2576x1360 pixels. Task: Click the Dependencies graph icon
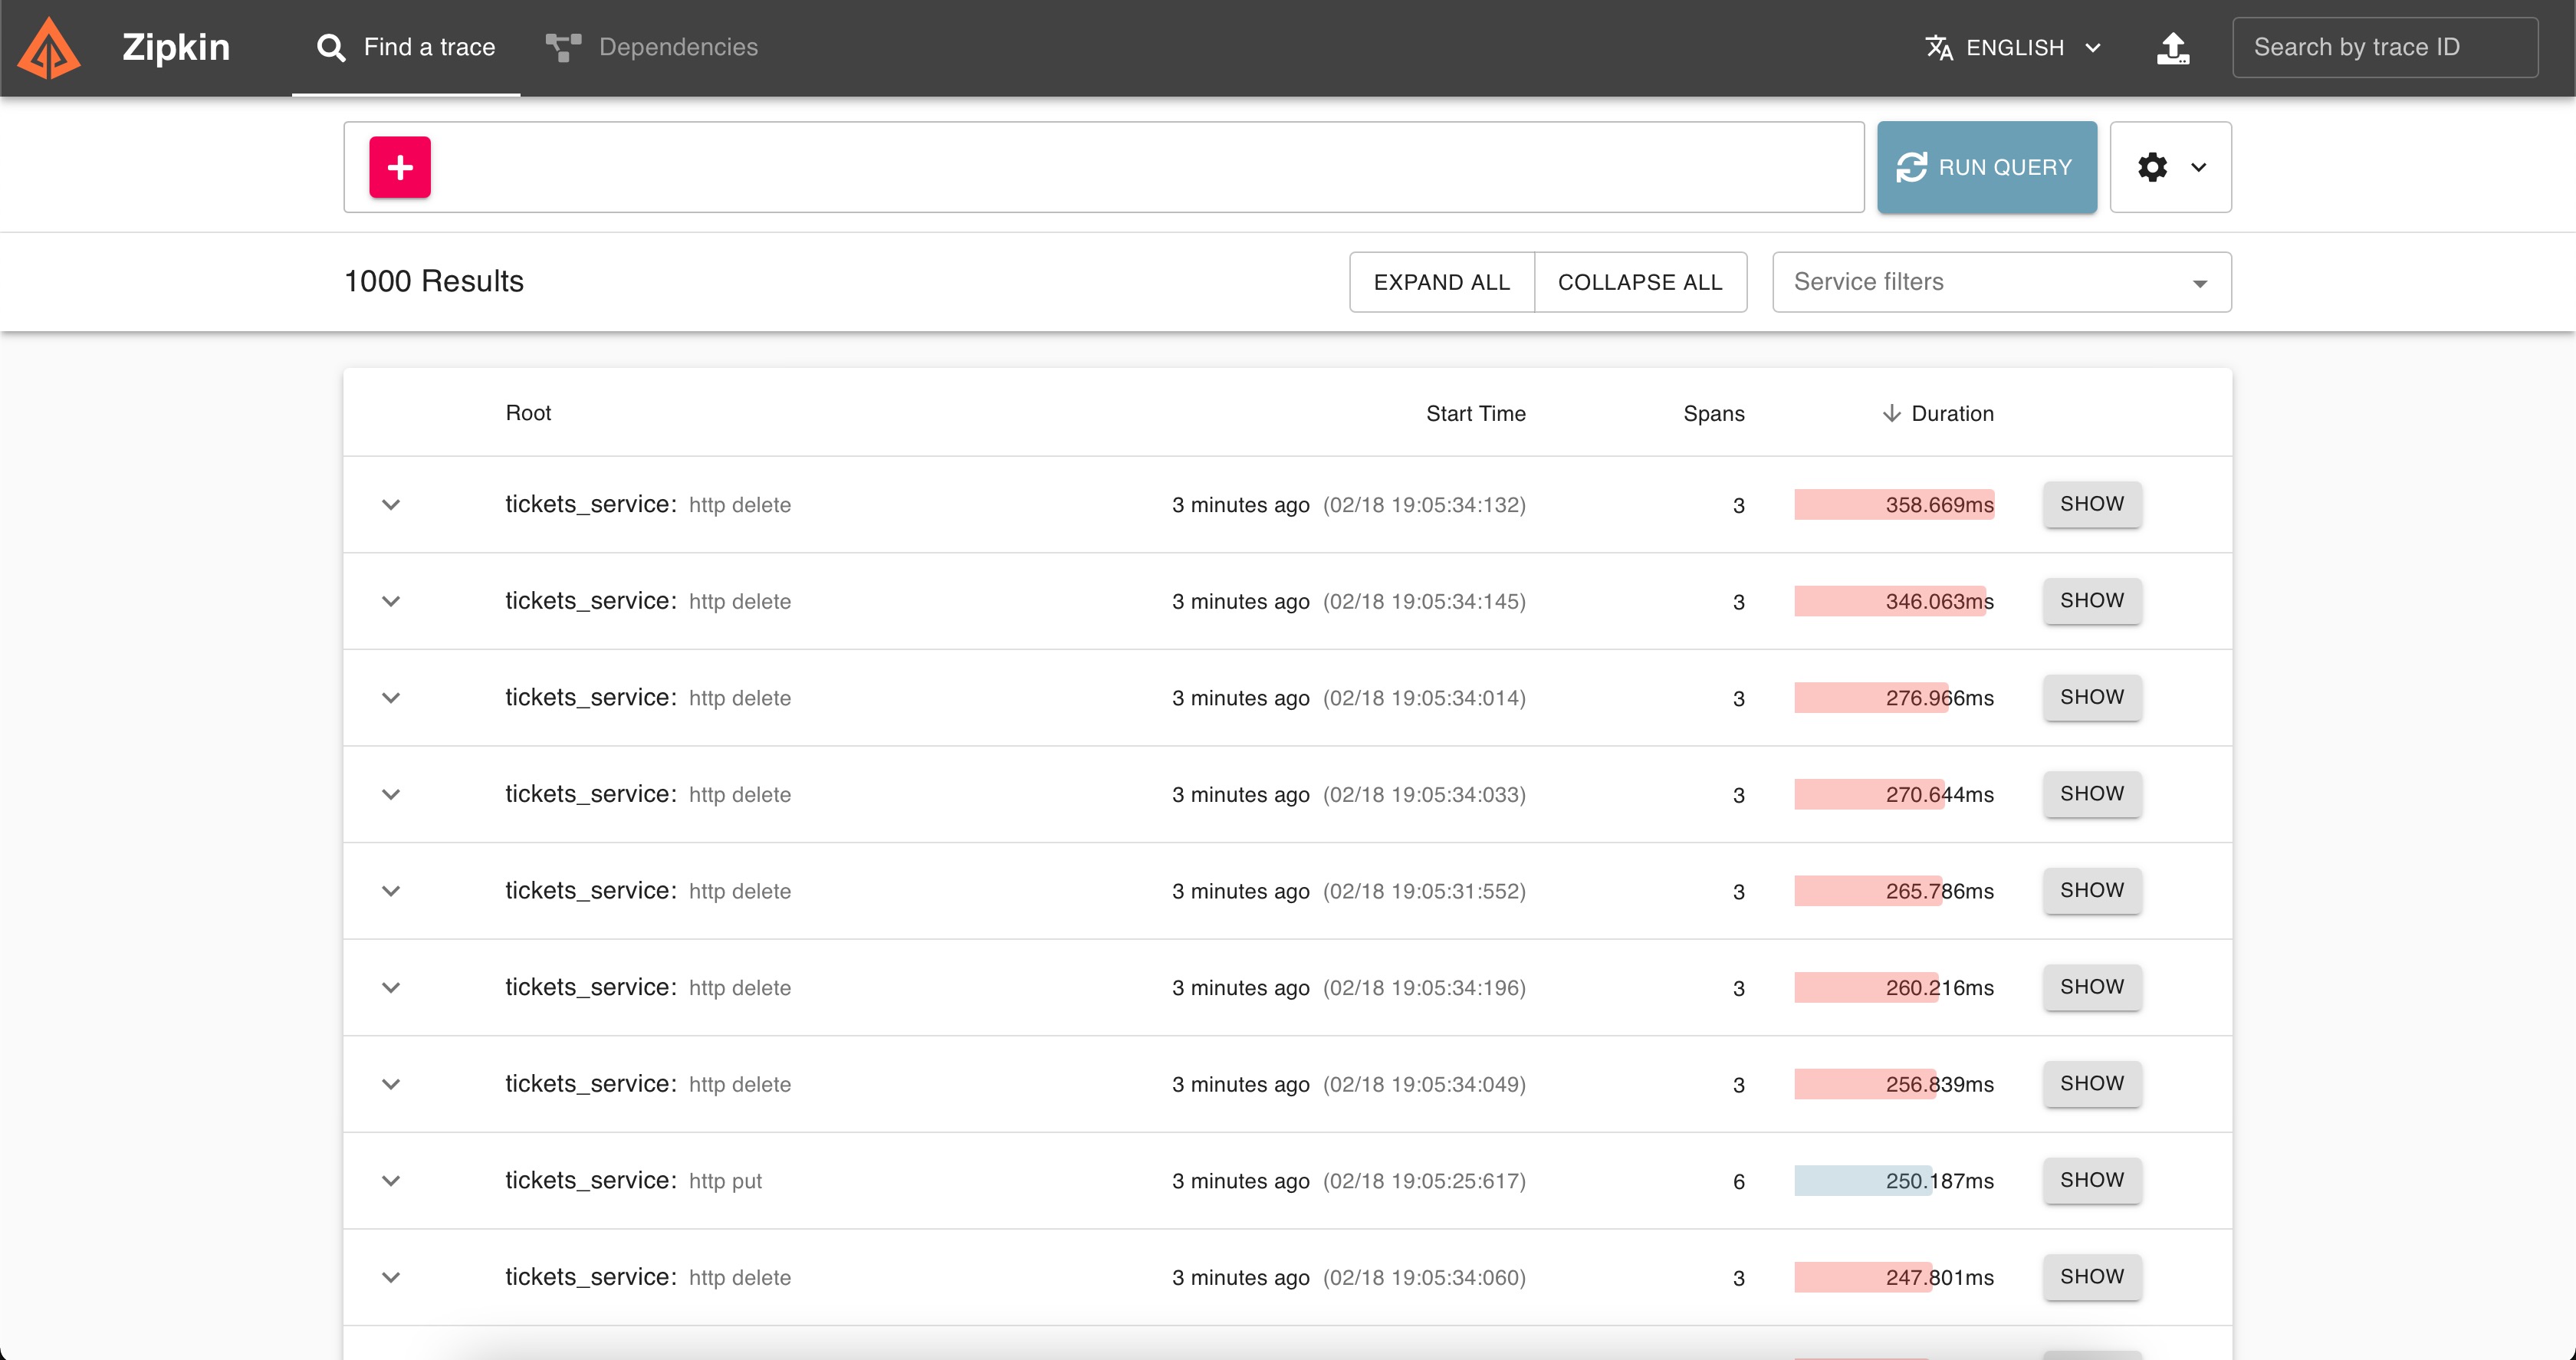(x=563, y=47)
